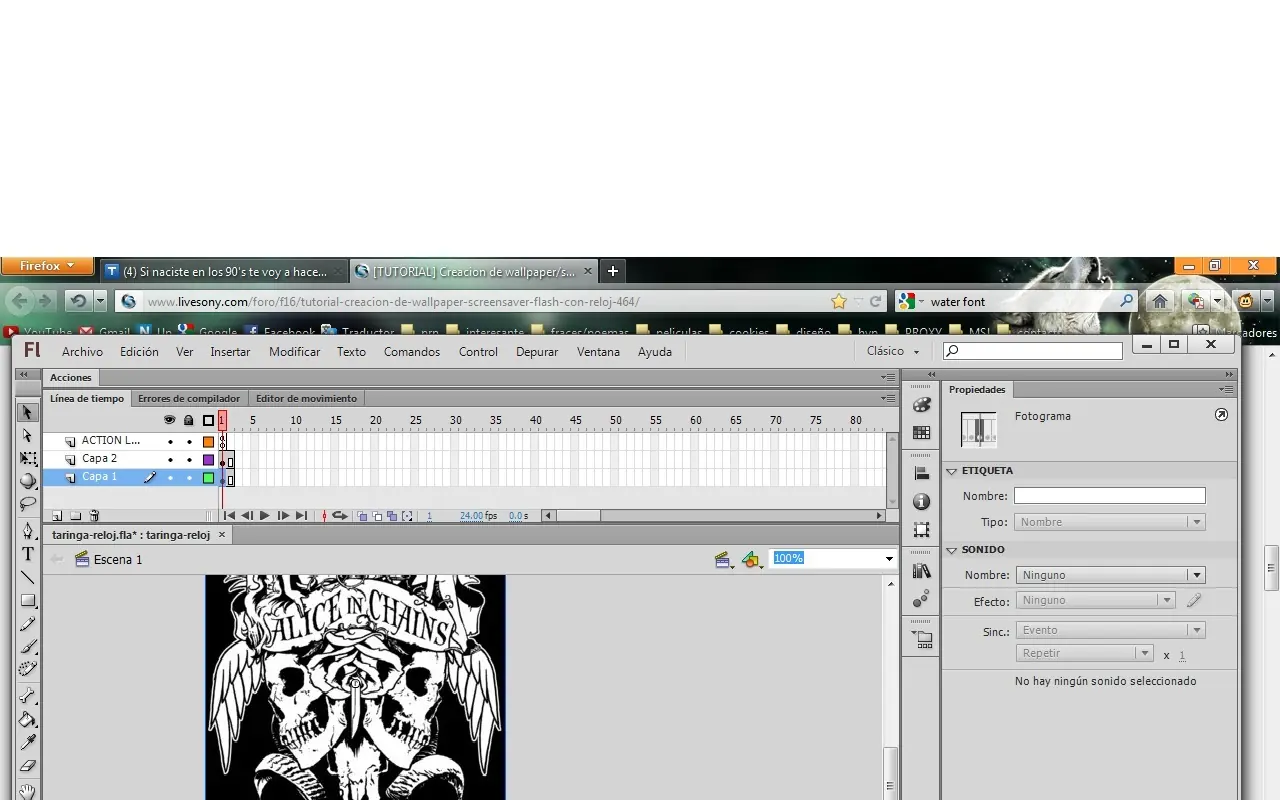
Task: Play the timeline animation
Action: point(265,516)
